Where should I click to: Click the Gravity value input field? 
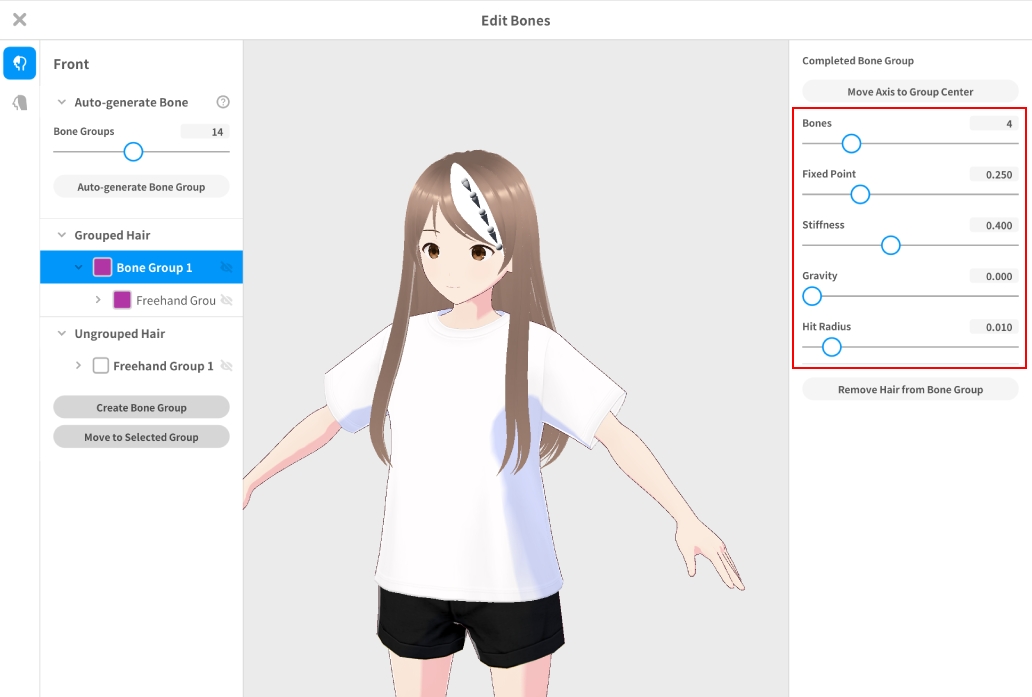(993, 276)
